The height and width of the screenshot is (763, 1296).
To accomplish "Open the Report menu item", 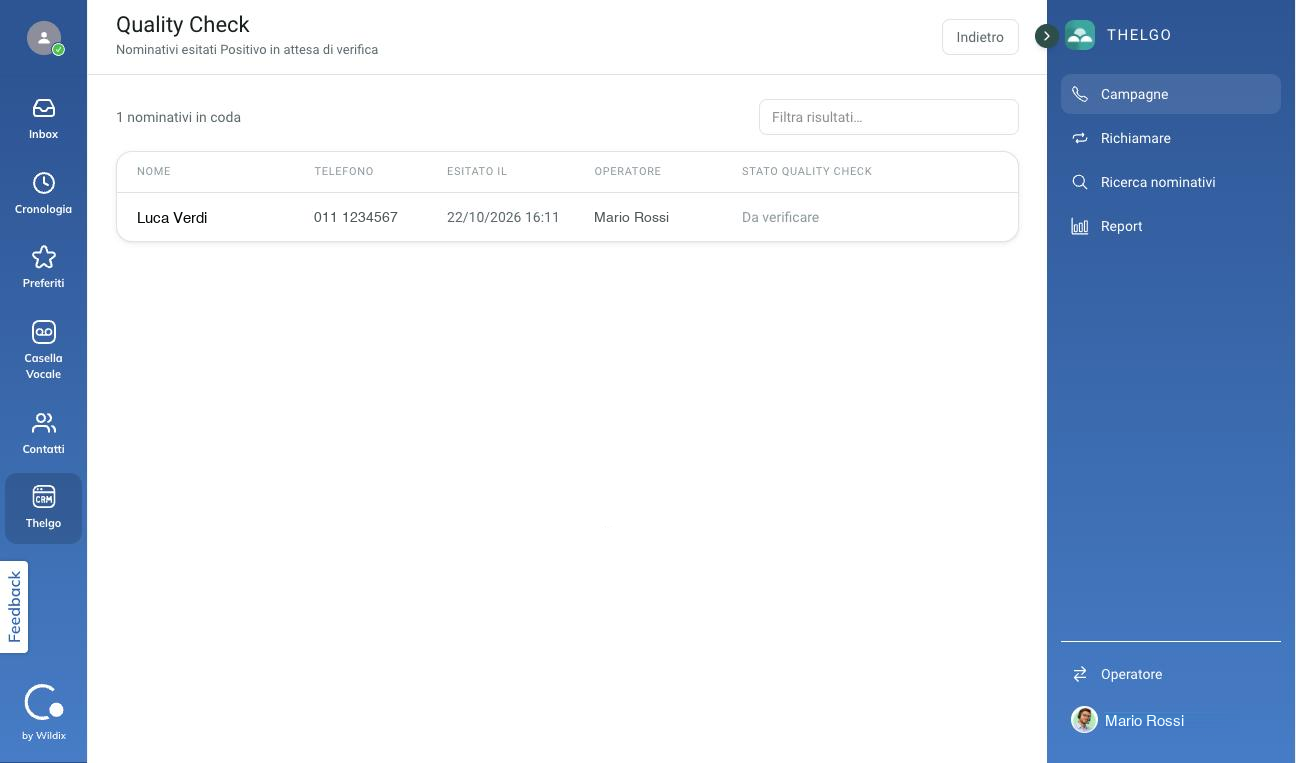I will pyautogui.click(x=1171, y=226).
